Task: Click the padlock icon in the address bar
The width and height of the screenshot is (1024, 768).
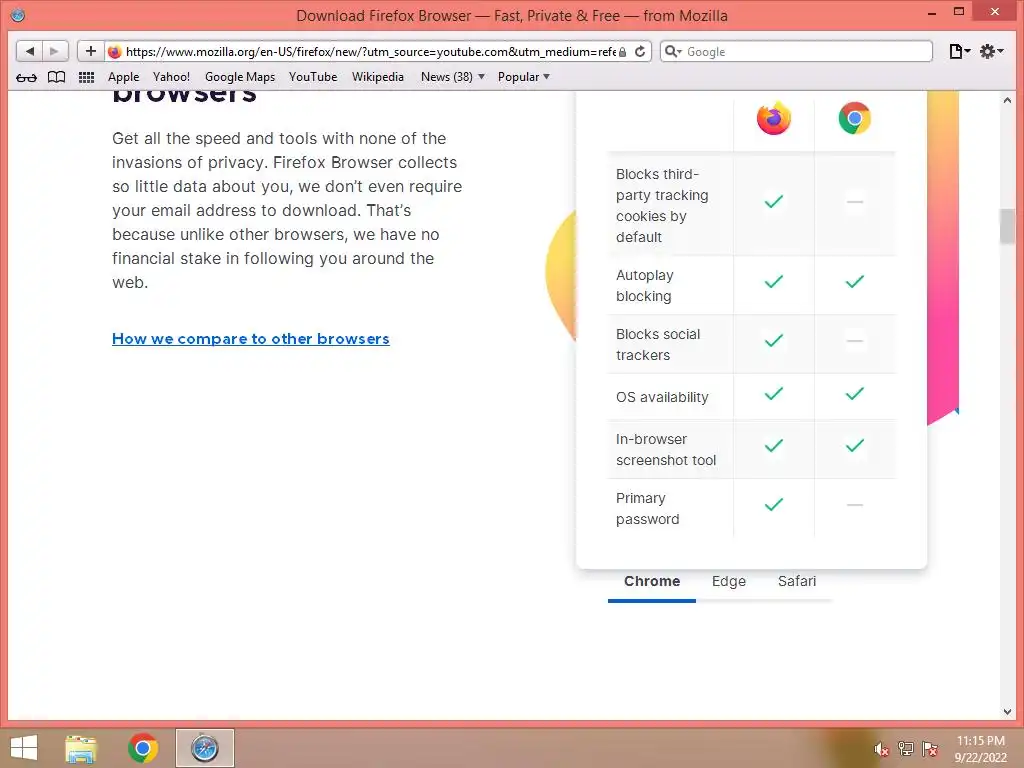Action: click(x=622, y=52)
